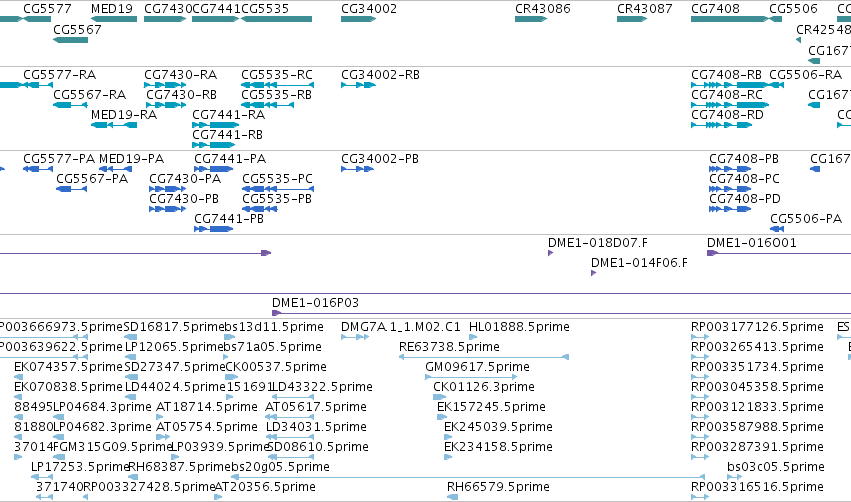851x502 pixels.
Task: Click EST AT20356.5prime
Action: tap(218, 497)
